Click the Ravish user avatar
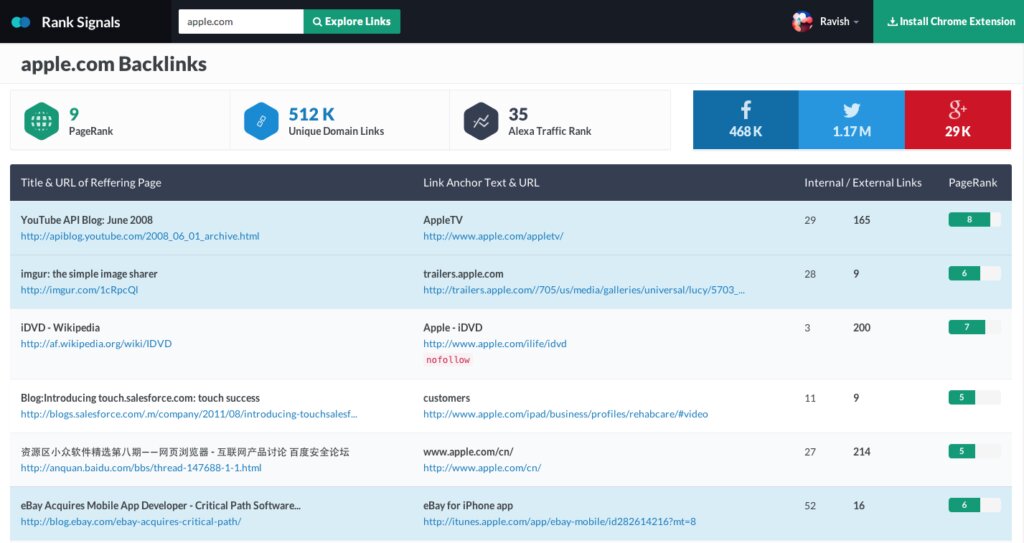Image resolution: width=1024 pixels, height=543 pixels. pyautogui.click(x=802, y=22)
